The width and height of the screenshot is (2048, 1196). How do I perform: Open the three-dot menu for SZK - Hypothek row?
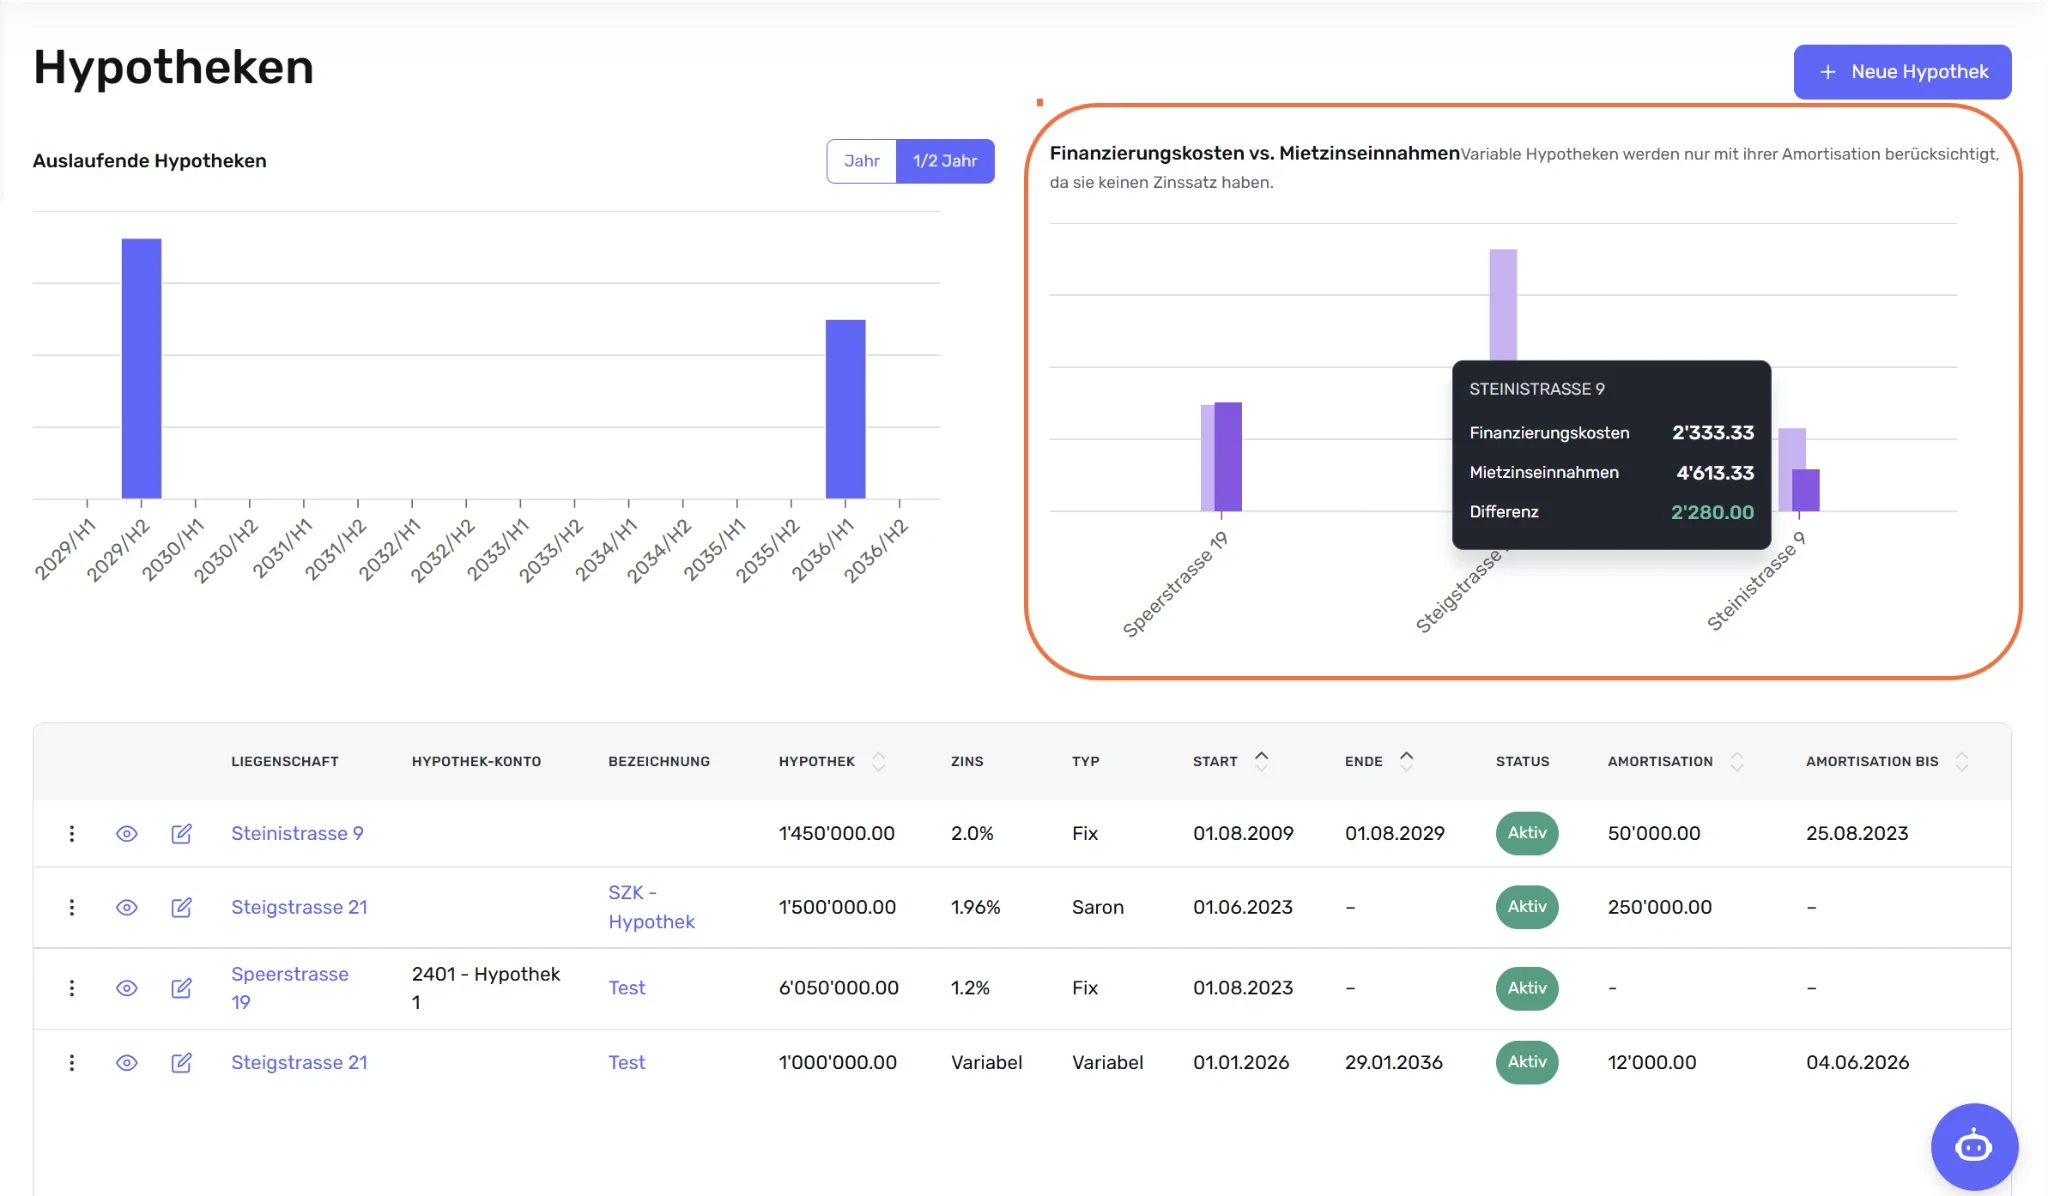tap(71, 907)
